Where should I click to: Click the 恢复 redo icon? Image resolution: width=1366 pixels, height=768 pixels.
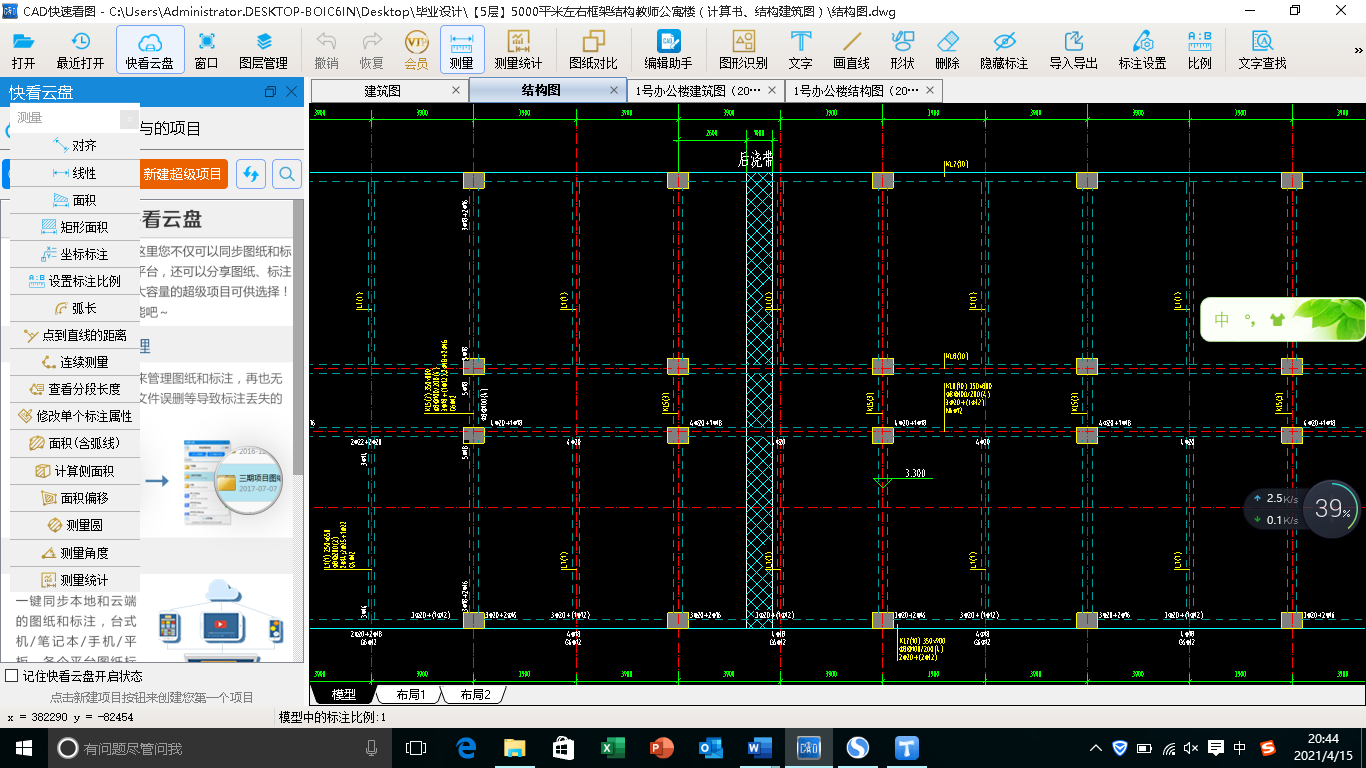pyautogui.click(x=372, y=50)
